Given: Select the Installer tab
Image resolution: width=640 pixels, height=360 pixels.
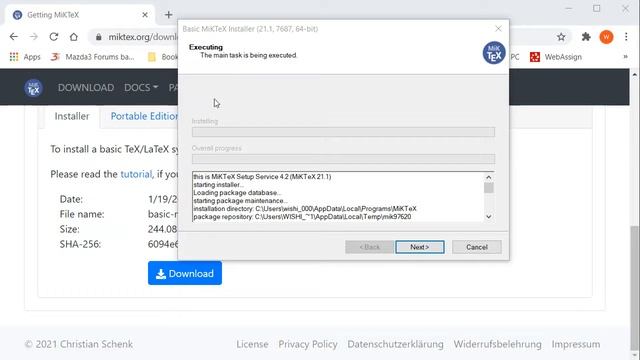Looking at the screenshot, I should [x=72, y=116].
